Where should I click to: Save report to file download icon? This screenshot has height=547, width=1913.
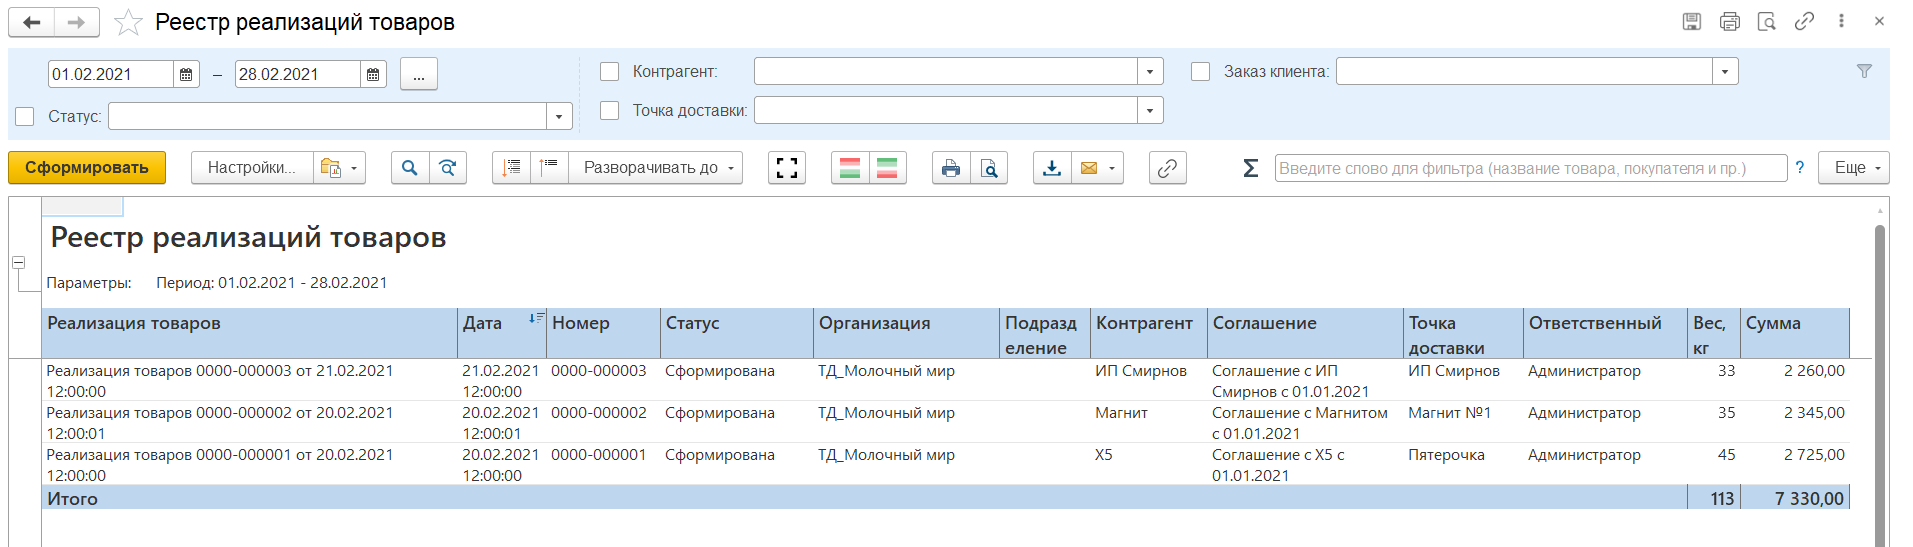(x=1052, y=168)
